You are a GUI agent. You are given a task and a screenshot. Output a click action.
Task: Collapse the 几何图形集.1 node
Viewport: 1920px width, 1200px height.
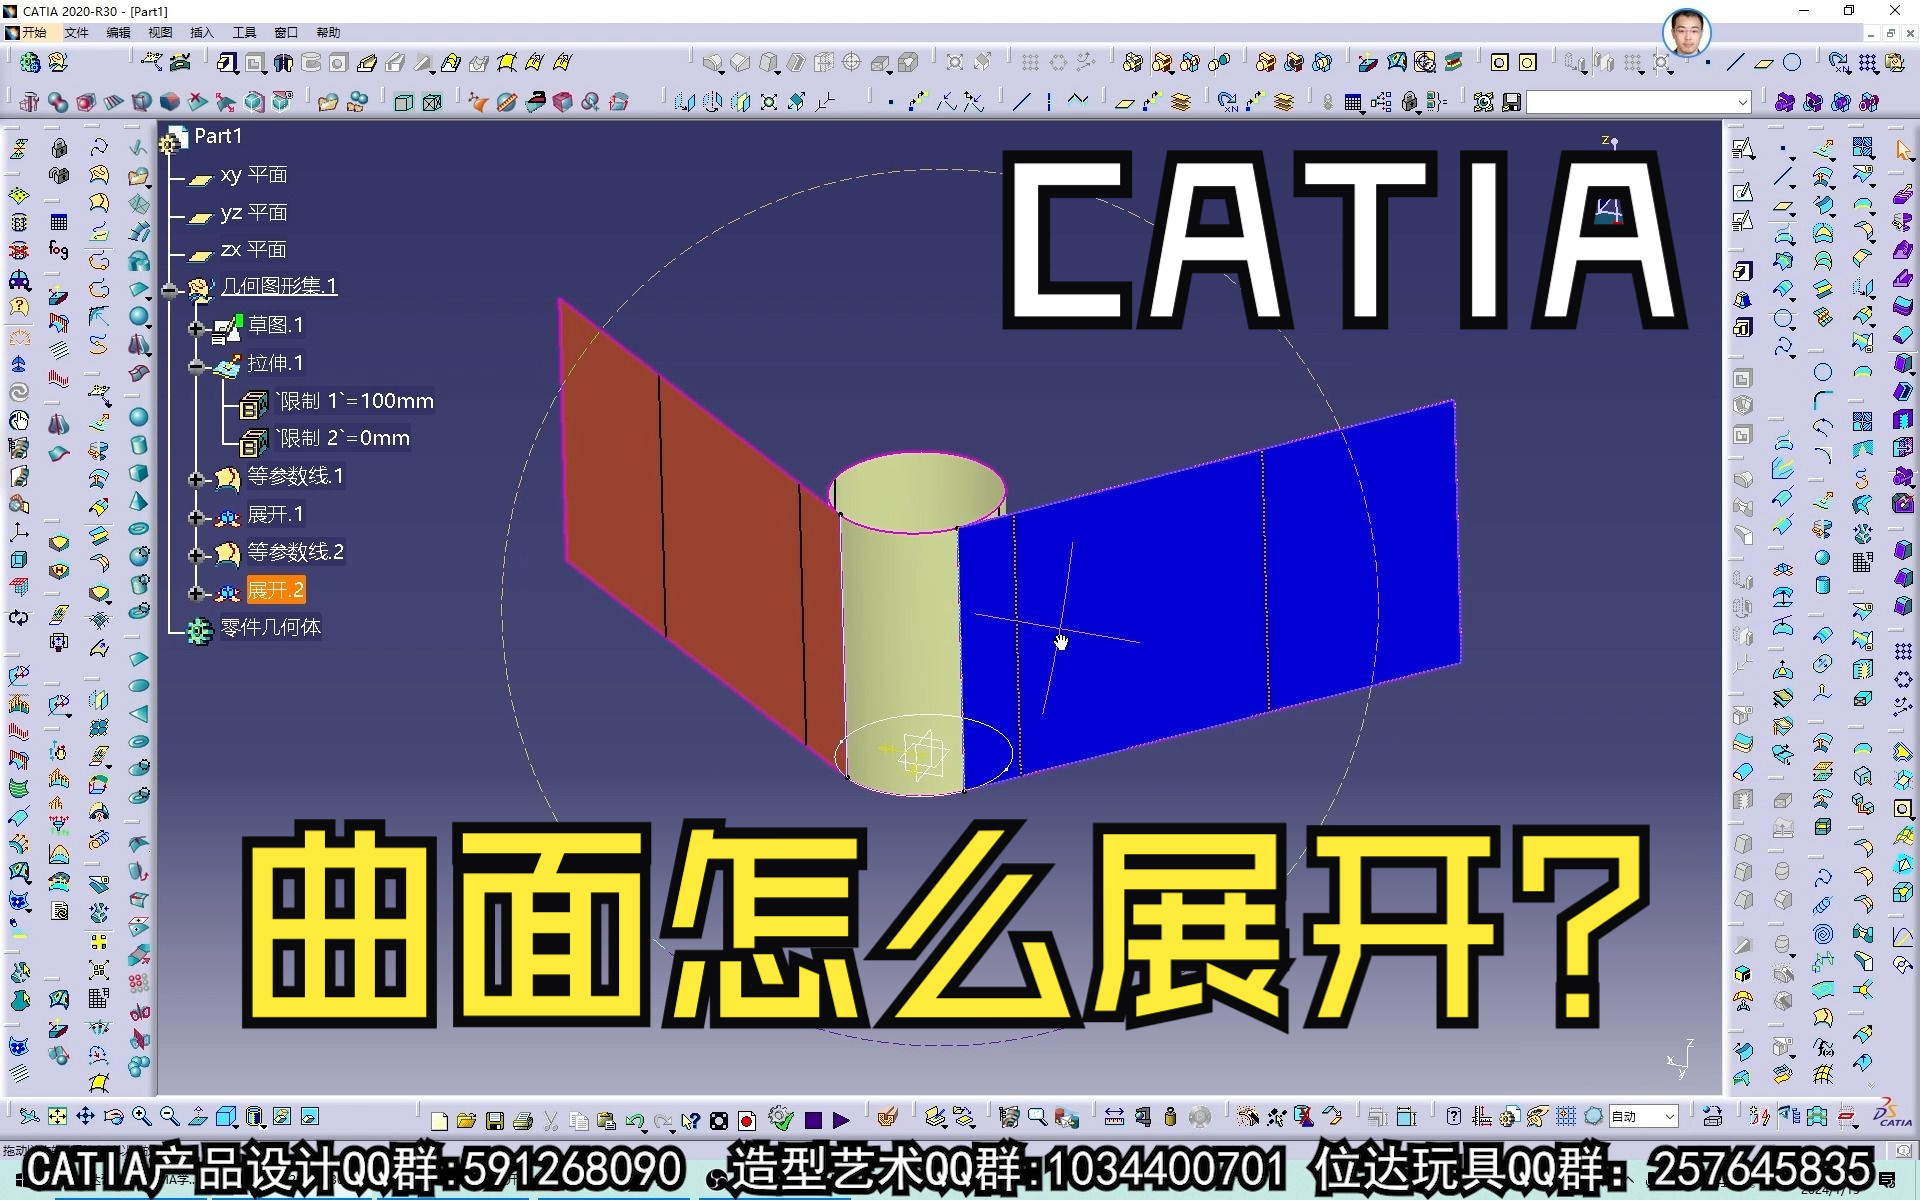point(169,291)
